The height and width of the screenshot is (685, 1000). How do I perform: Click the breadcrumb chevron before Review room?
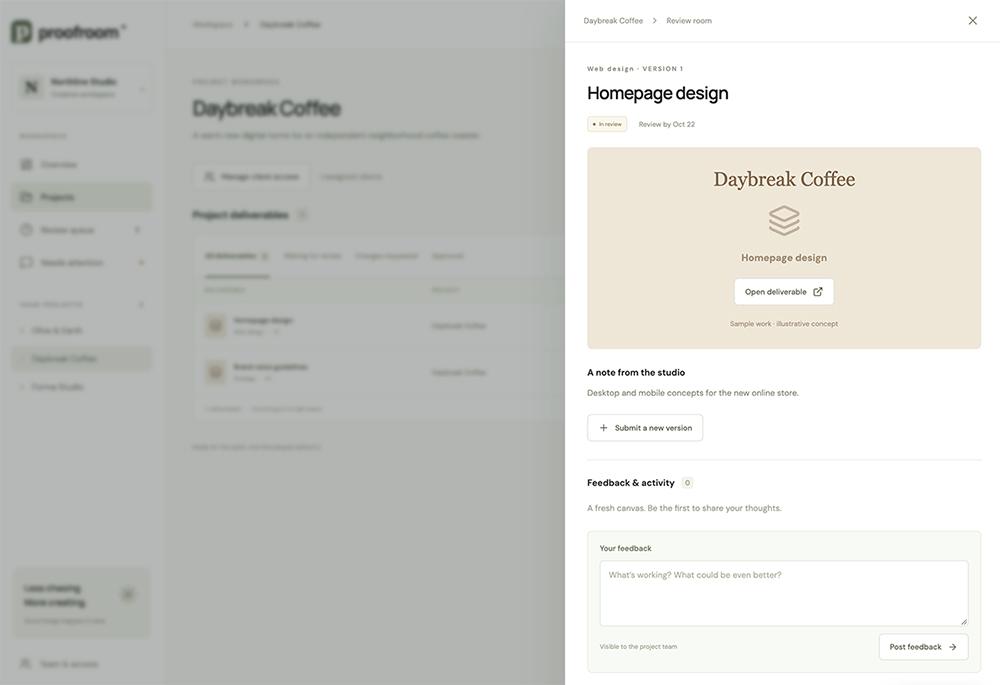pos(654,21)
